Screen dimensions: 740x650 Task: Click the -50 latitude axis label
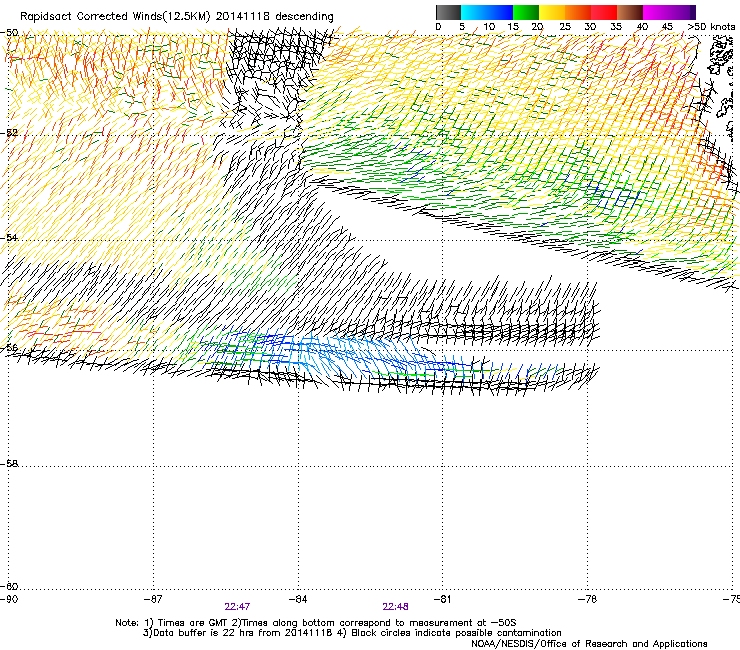pos(9,33)
